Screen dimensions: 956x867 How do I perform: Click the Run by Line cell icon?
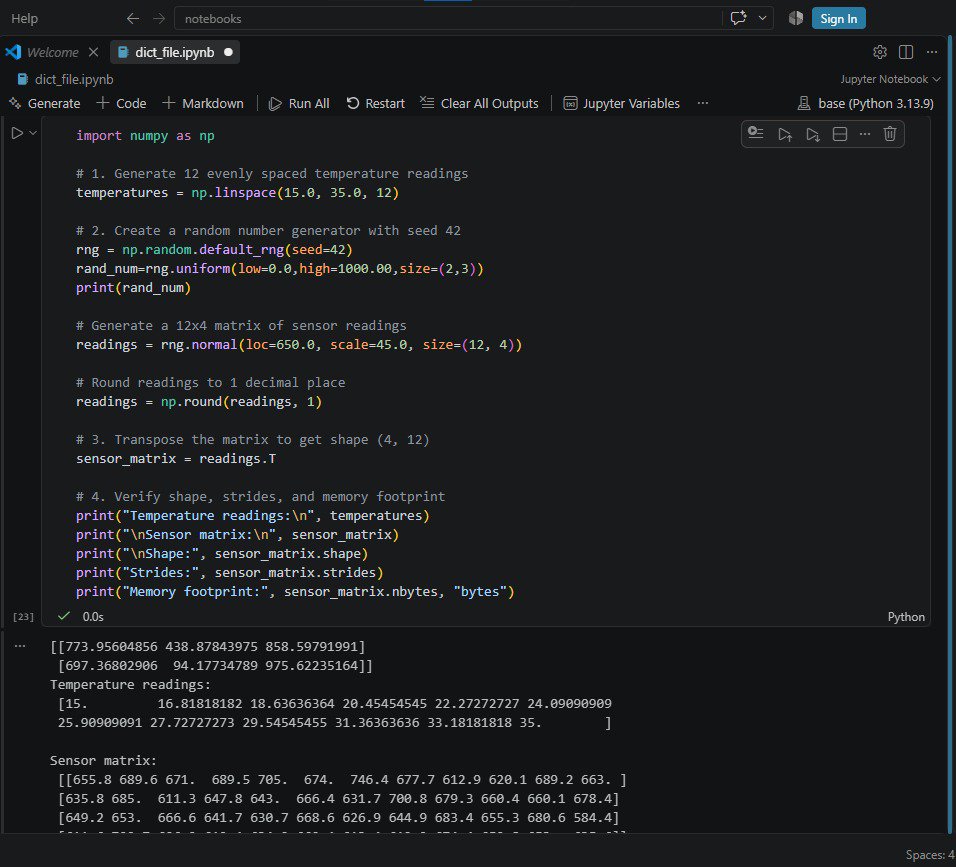(x=755, y=134)
